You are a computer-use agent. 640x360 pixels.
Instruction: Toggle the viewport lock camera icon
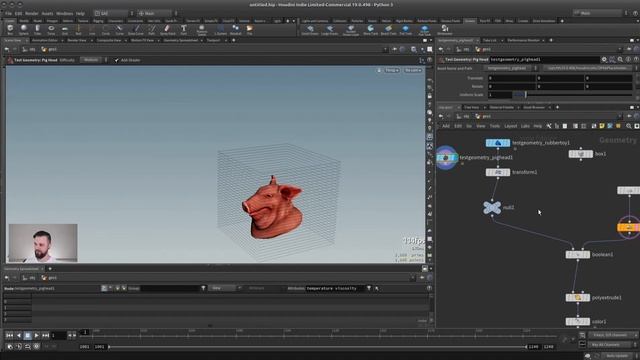click(x=379, y=70)
